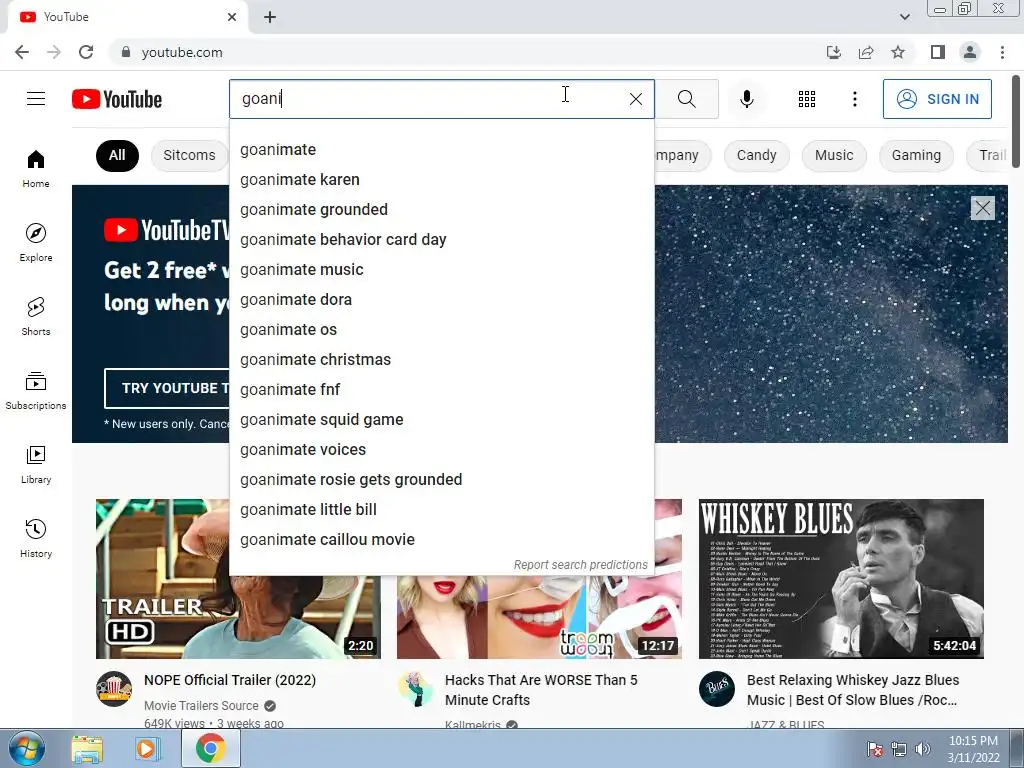Clear the search box with the X icon

pyautogui.click(x=635, y=99)
